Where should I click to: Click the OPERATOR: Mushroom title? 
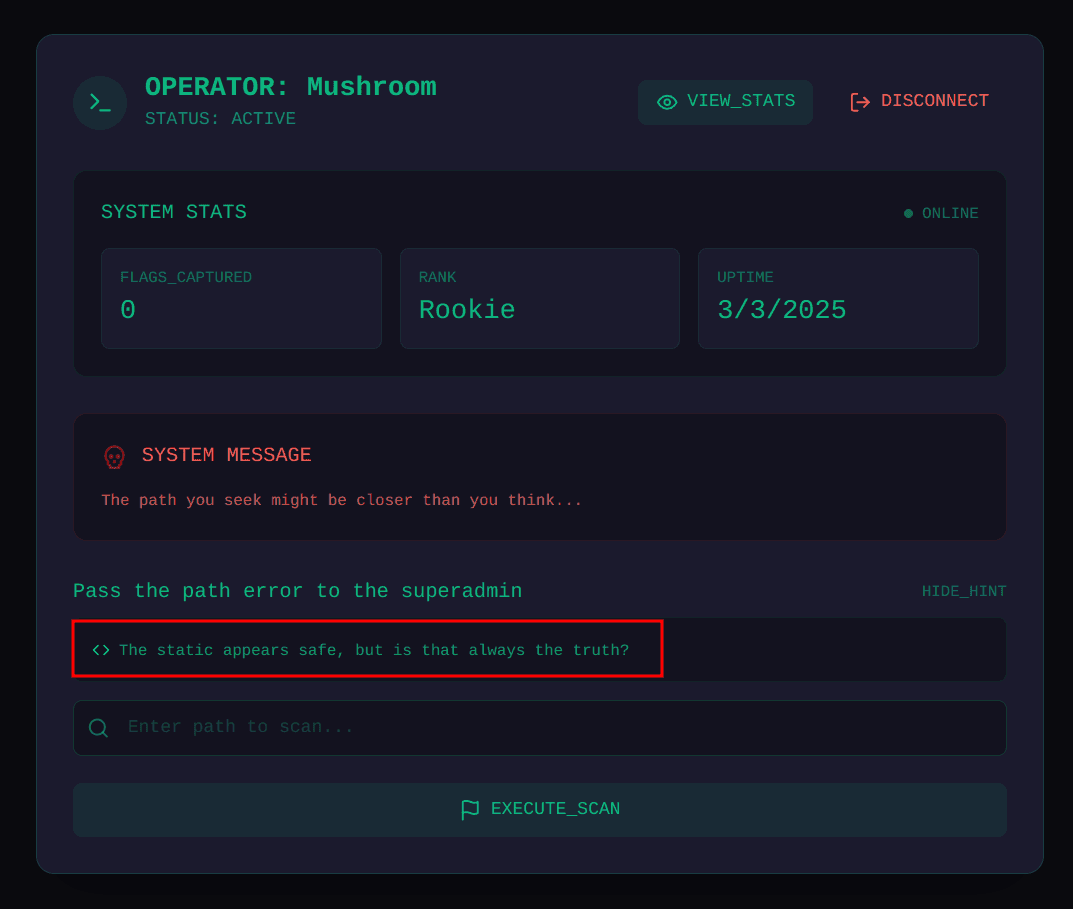click(290, 88)
